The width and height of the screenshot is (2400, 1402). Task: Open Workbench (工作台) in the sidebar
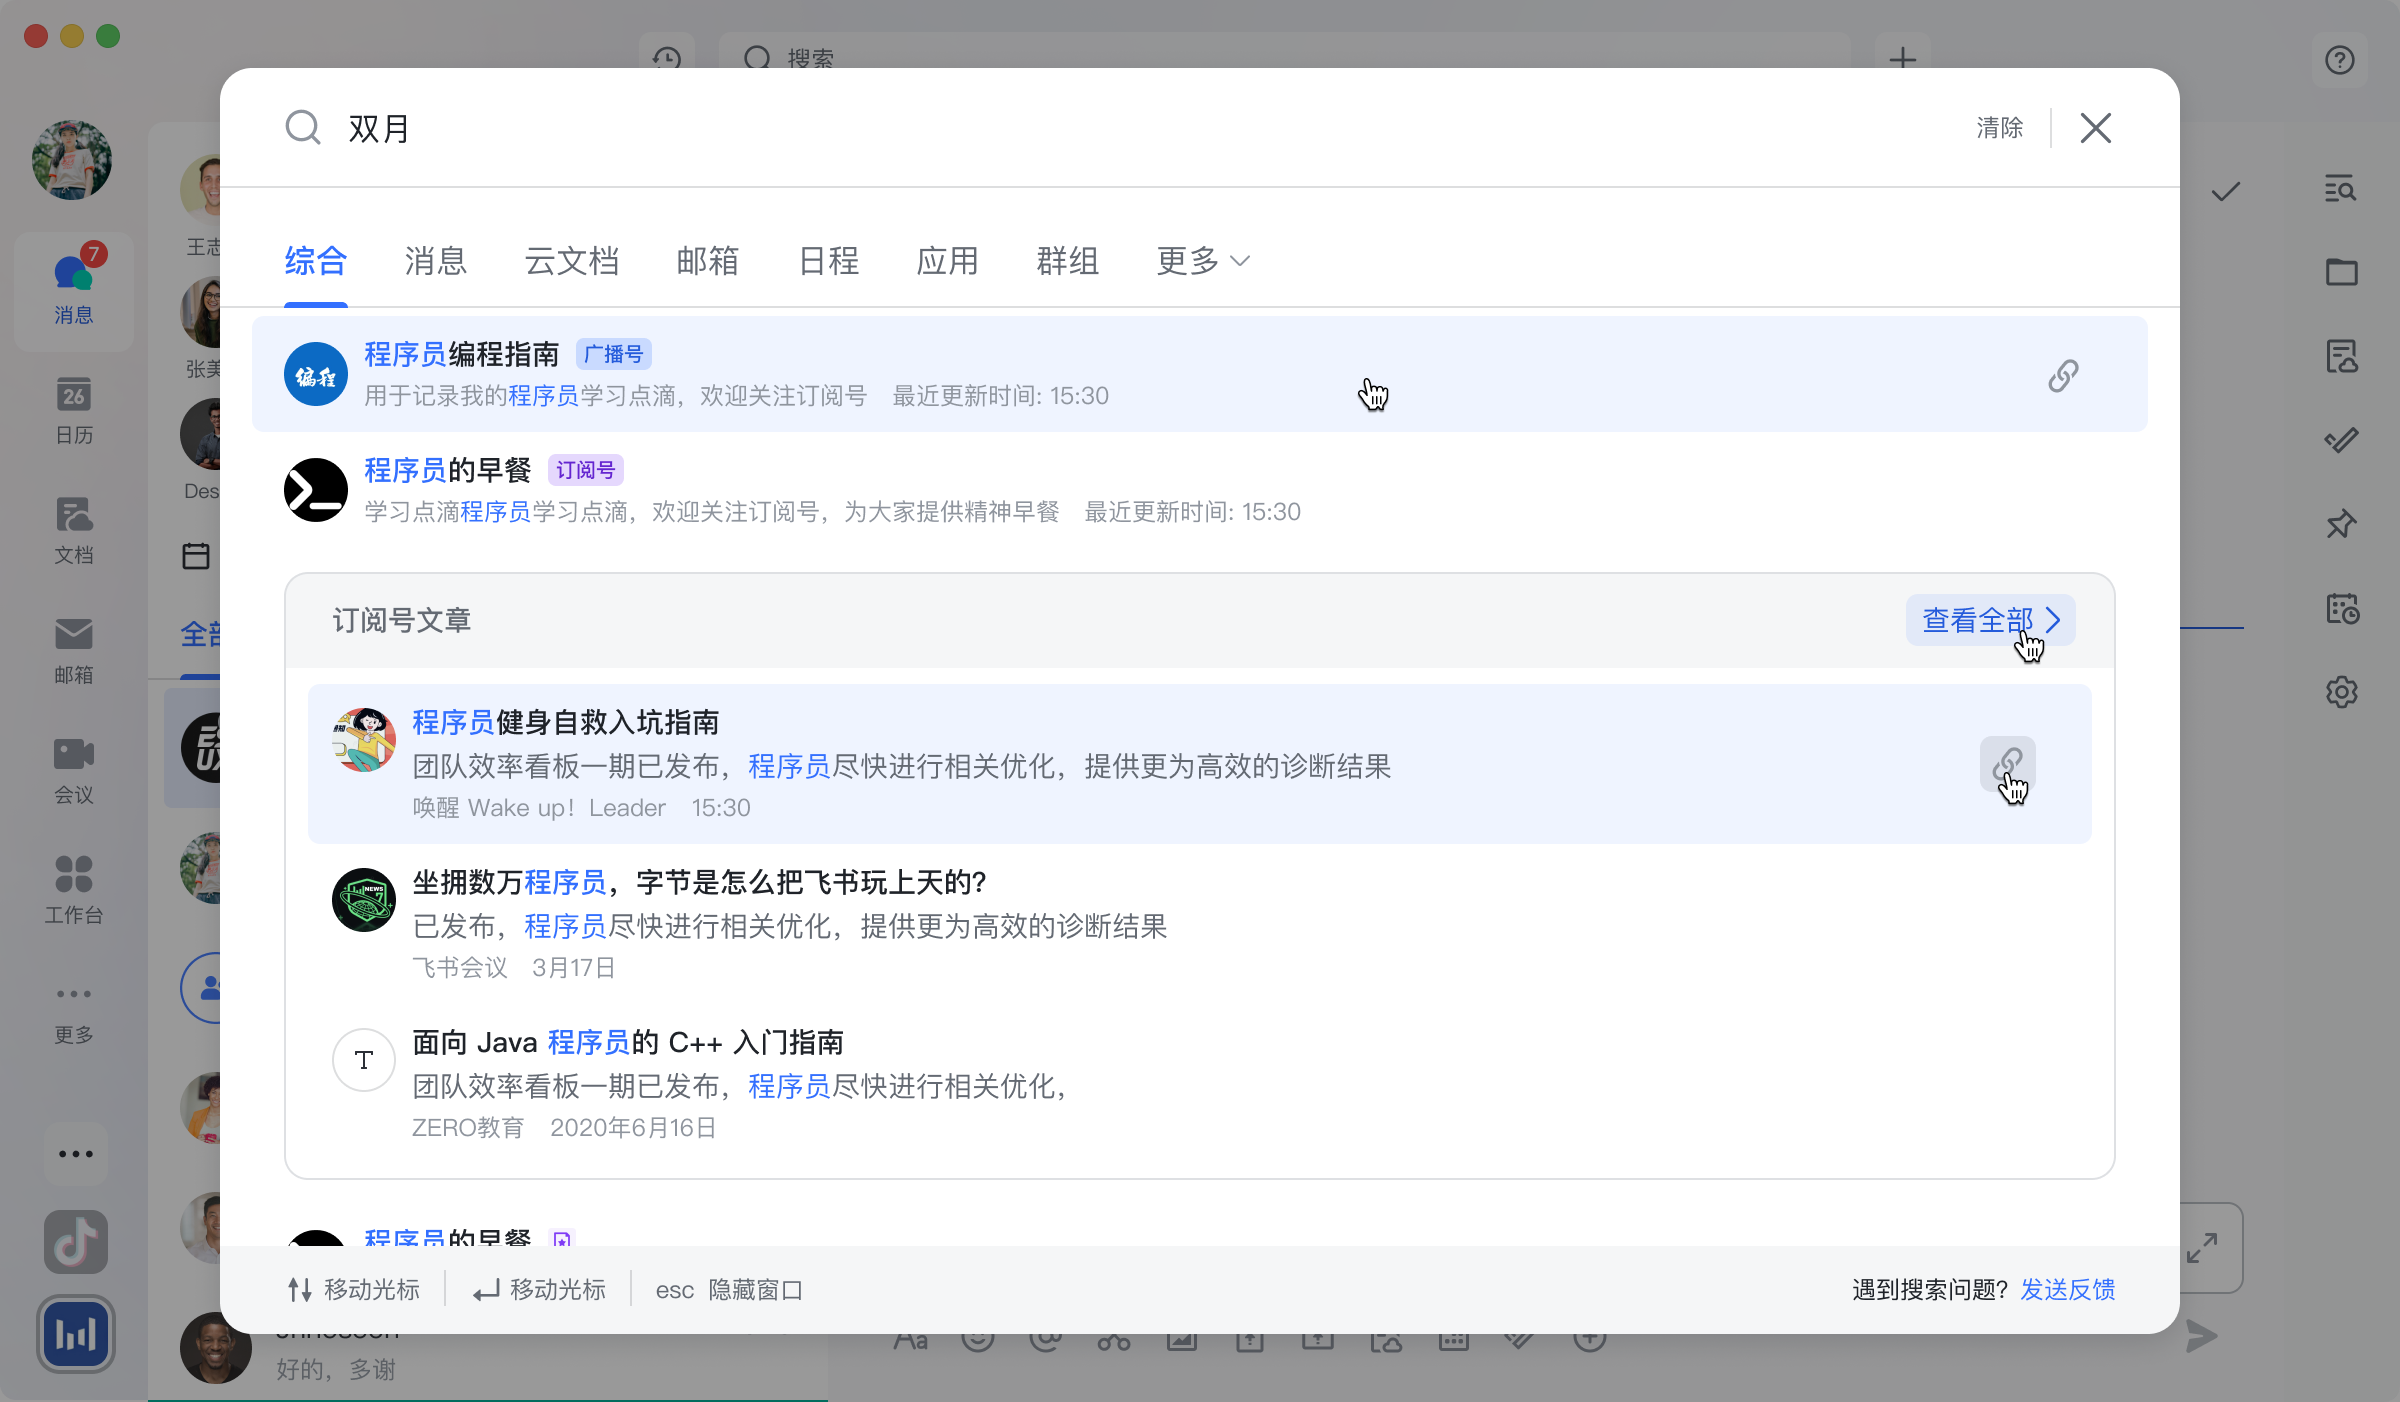[74, 890]
